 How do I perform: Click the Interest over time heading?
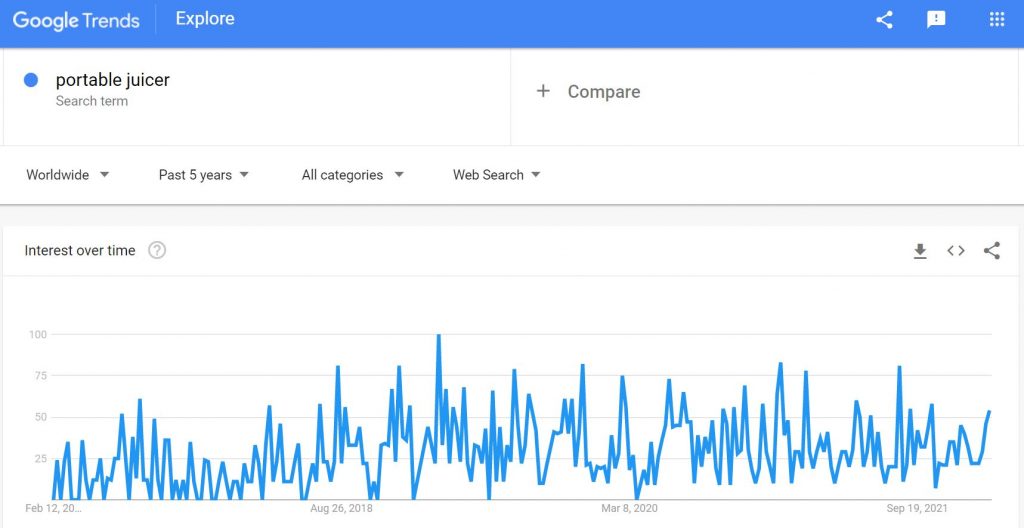coord(80,251)
